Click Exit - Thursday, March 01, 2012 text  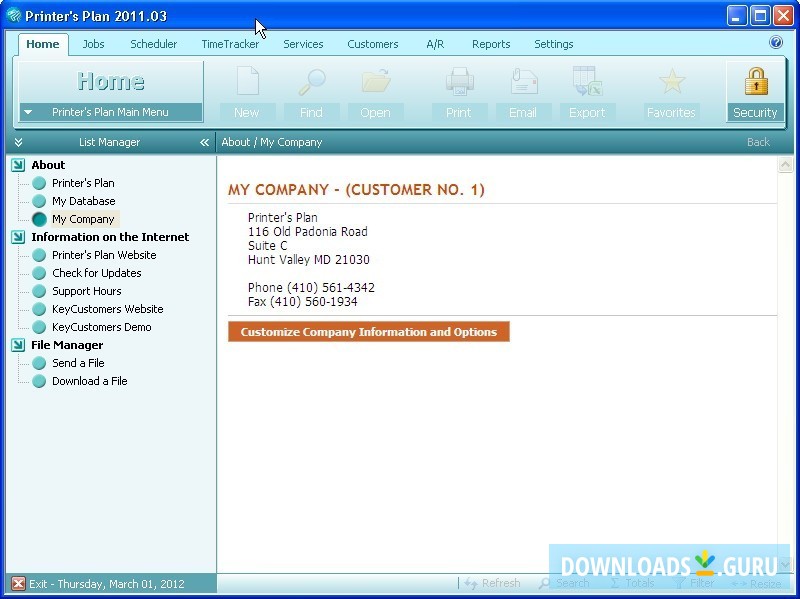[107, 584]
